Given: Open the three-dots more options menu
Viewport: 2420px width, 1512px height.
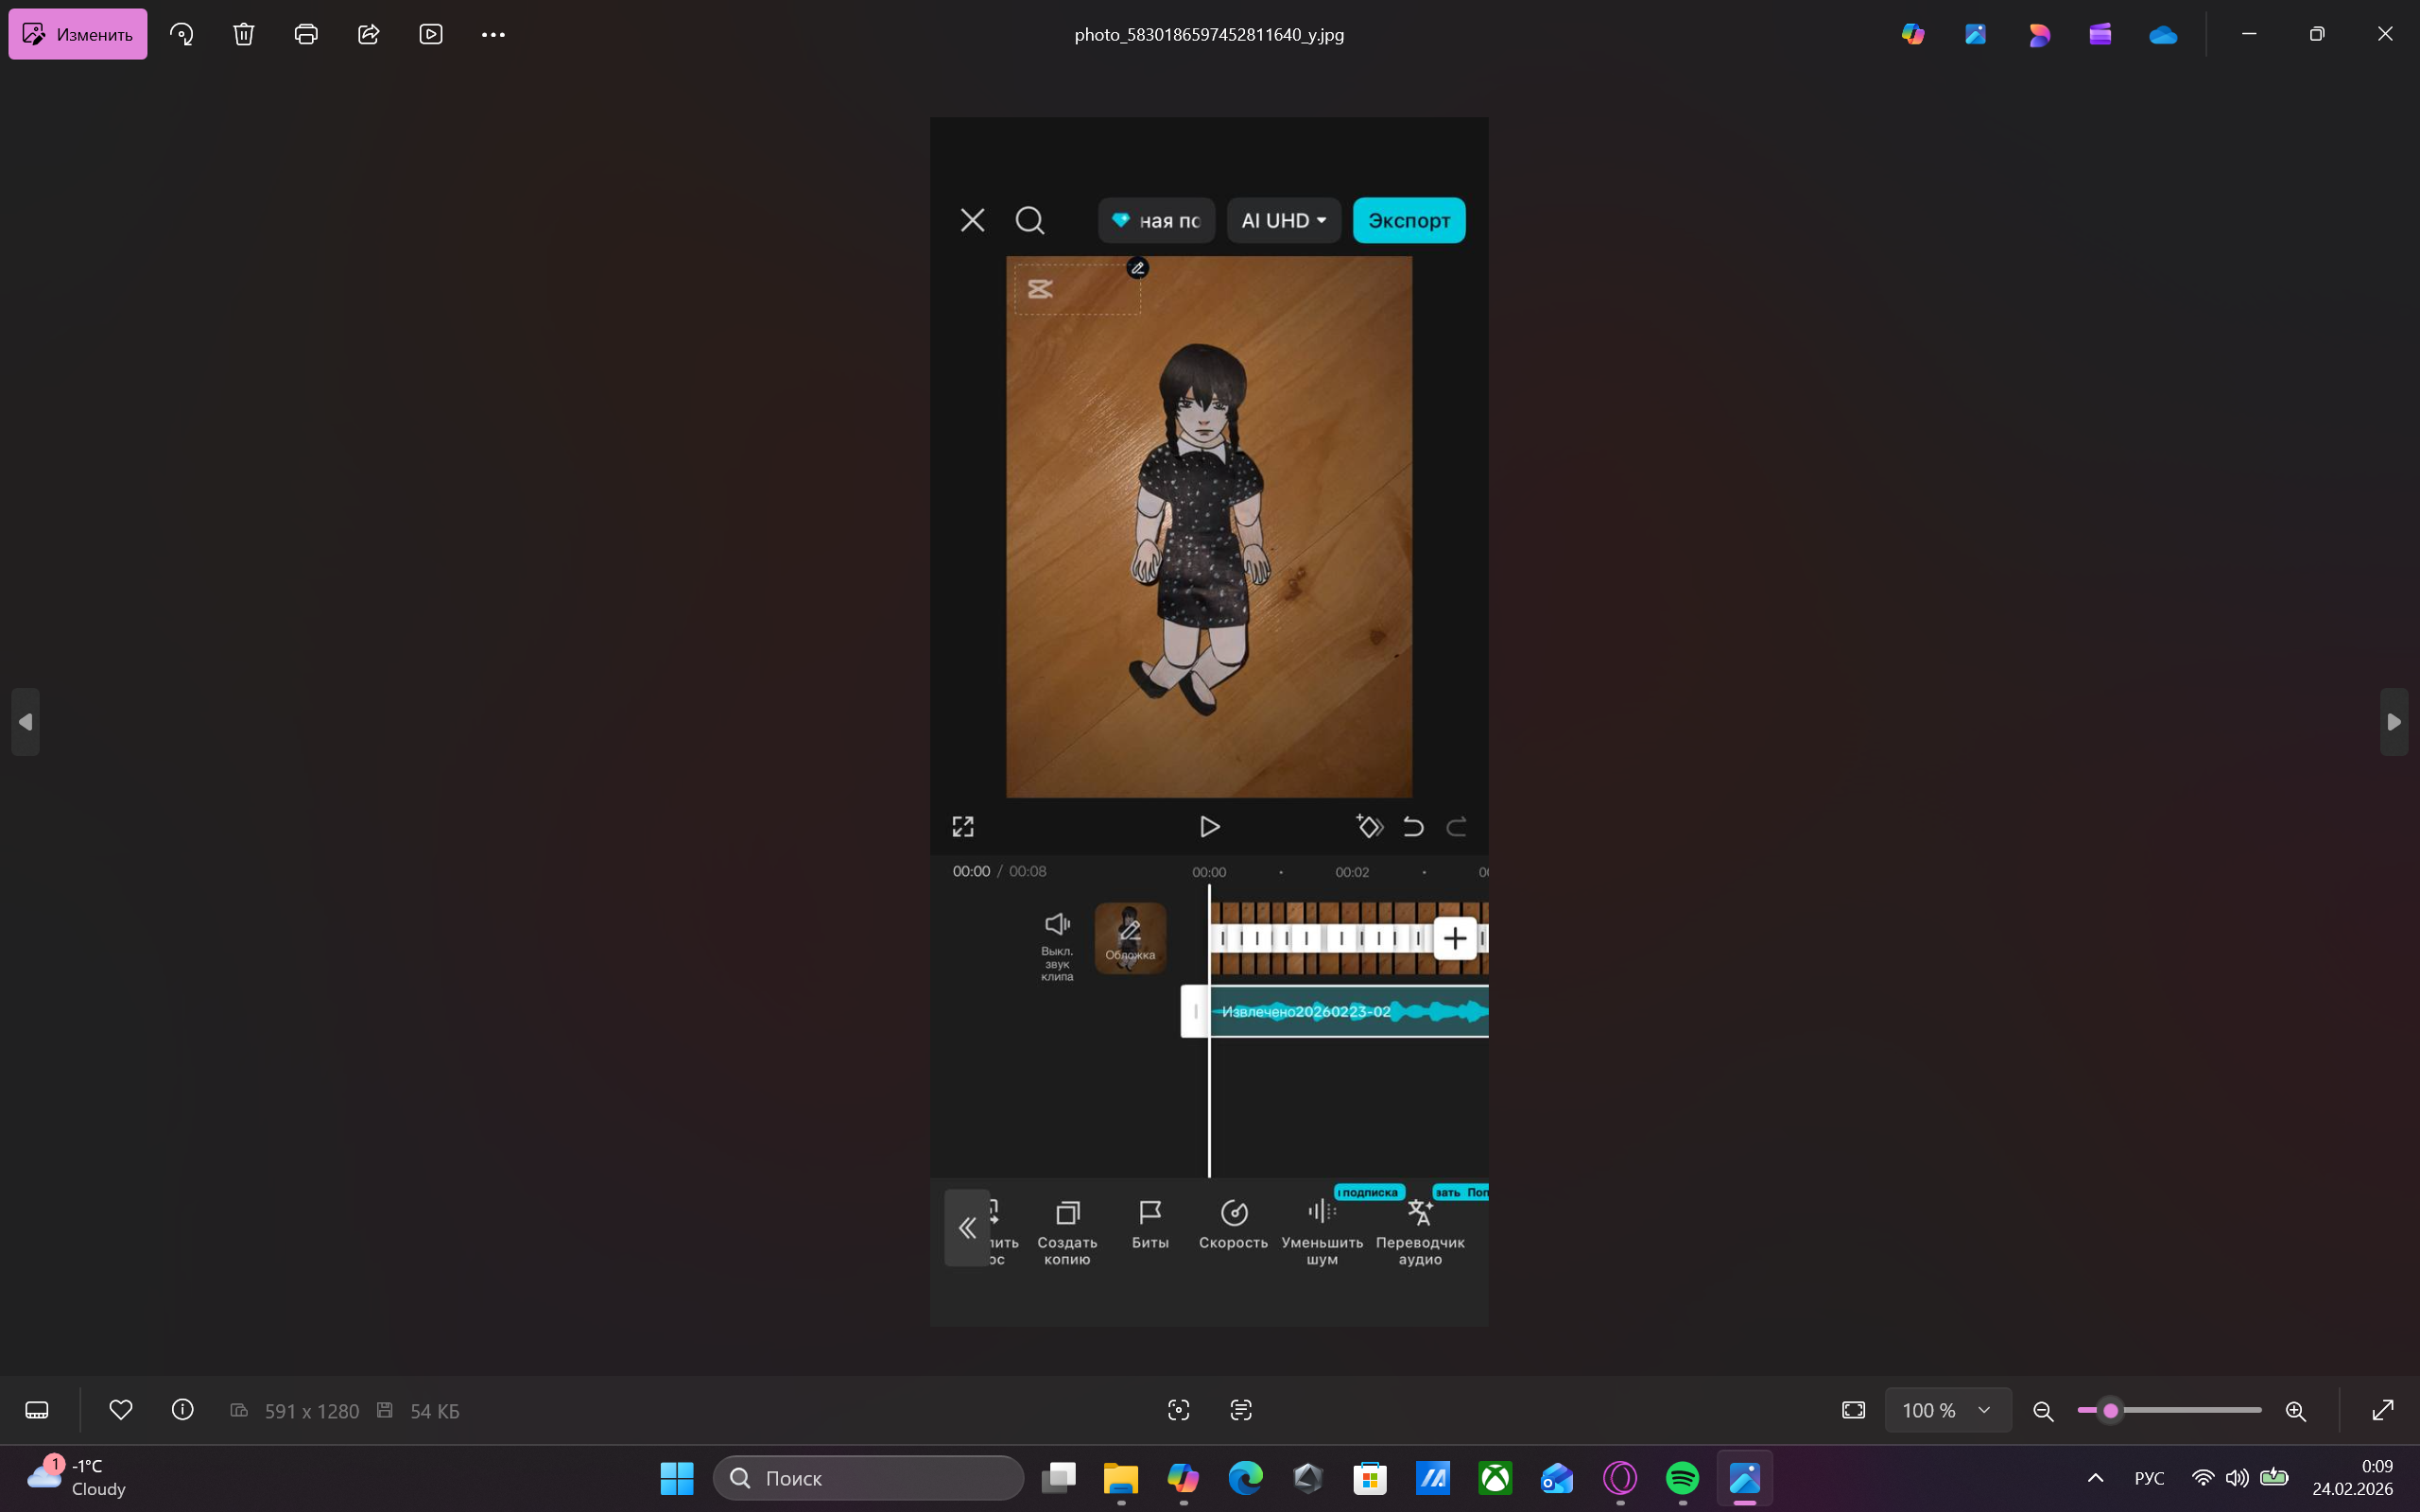Looking at the screenshot, I should [x=493, y=34].
